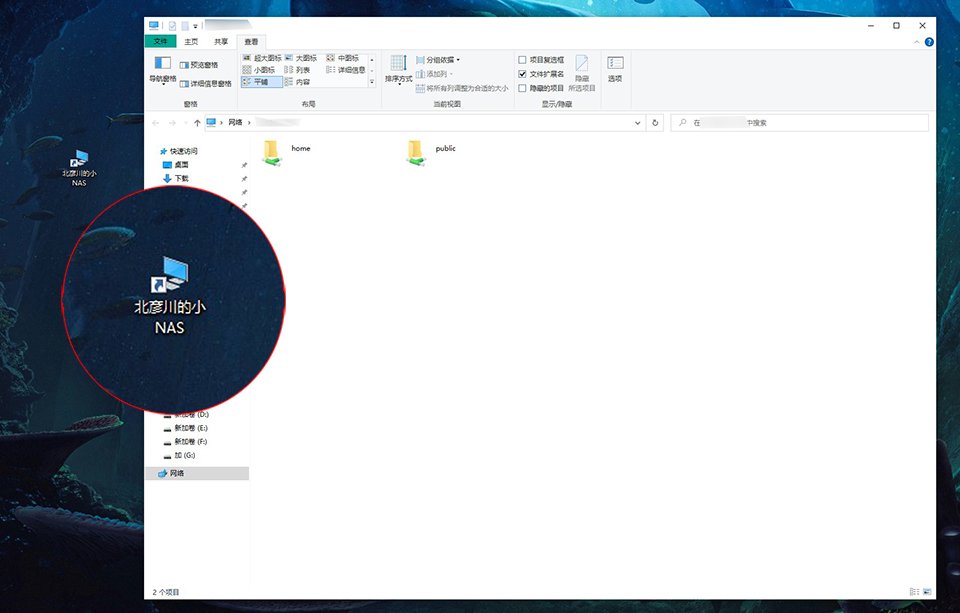The width and height of the screenshot is (960, 613).
Task: Toggle the 隐藏的项目 checkbox
Action: [x=522, y=88]
